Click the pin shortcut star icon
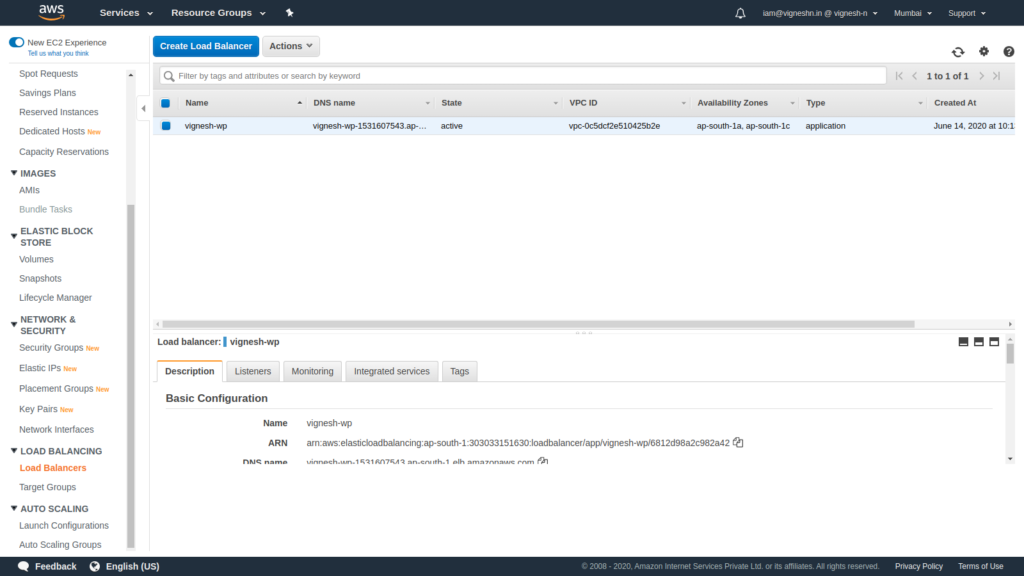Screen dimensions: 1024x576 pyautogui.click(x=289, y=12)
